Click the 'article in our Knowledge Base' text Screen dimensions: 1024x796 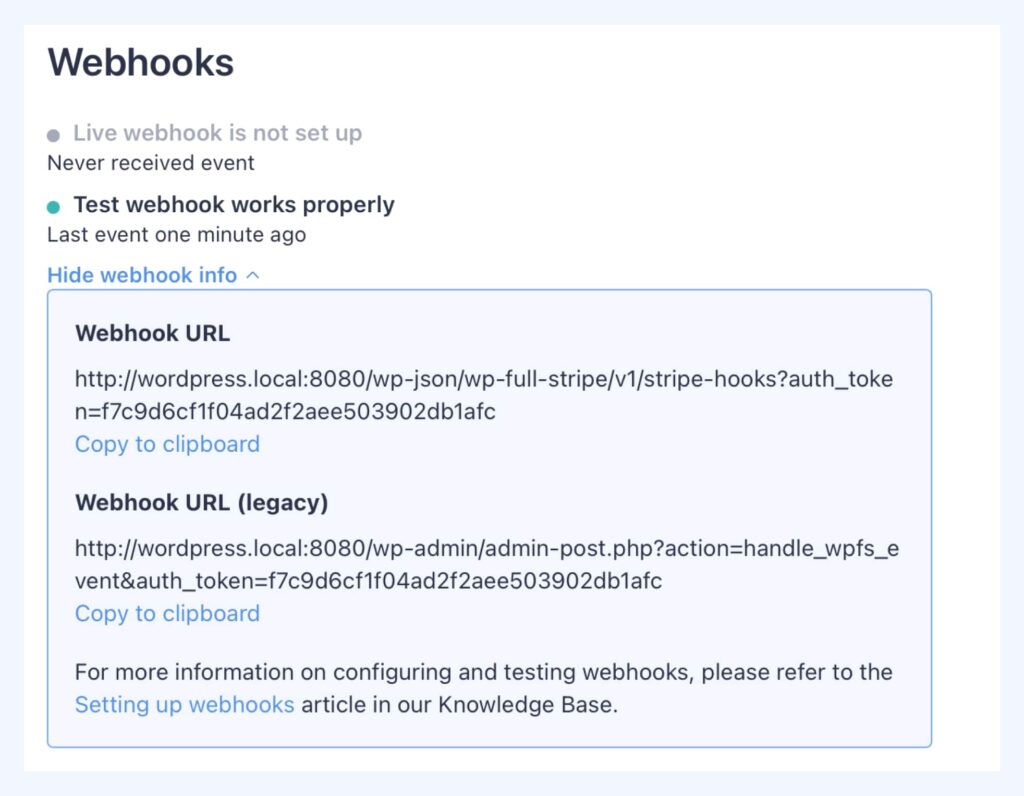[459, 704]
